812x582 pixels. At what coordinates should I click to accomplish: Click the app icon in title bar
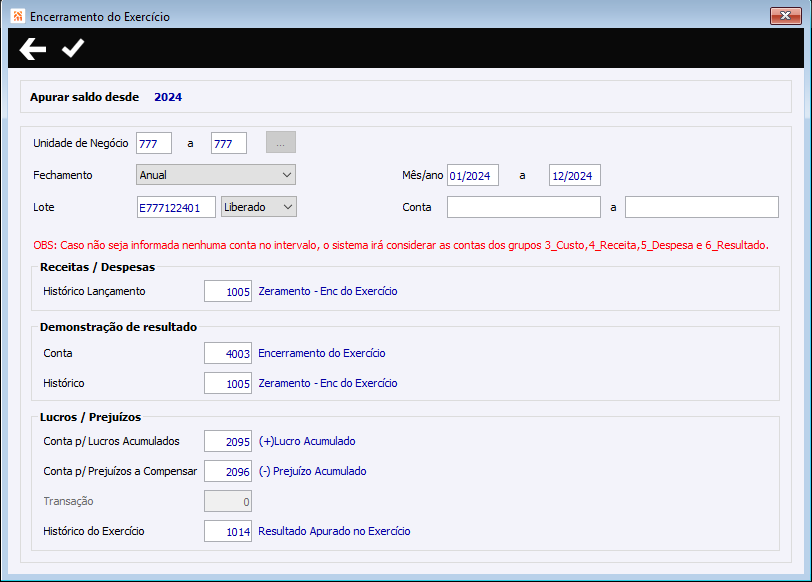point(18,16)
